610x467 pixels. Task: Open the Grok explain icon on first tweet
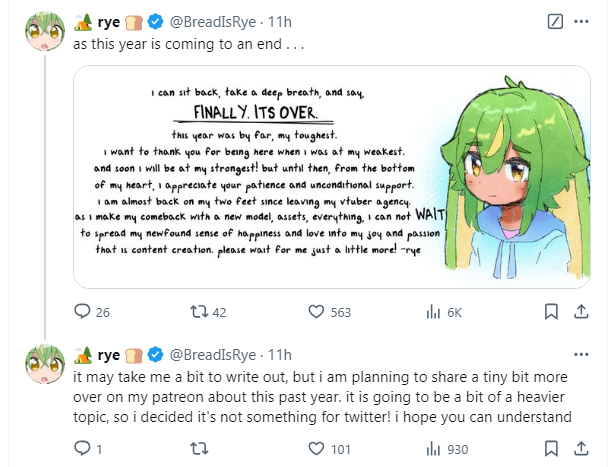[556, 21]
